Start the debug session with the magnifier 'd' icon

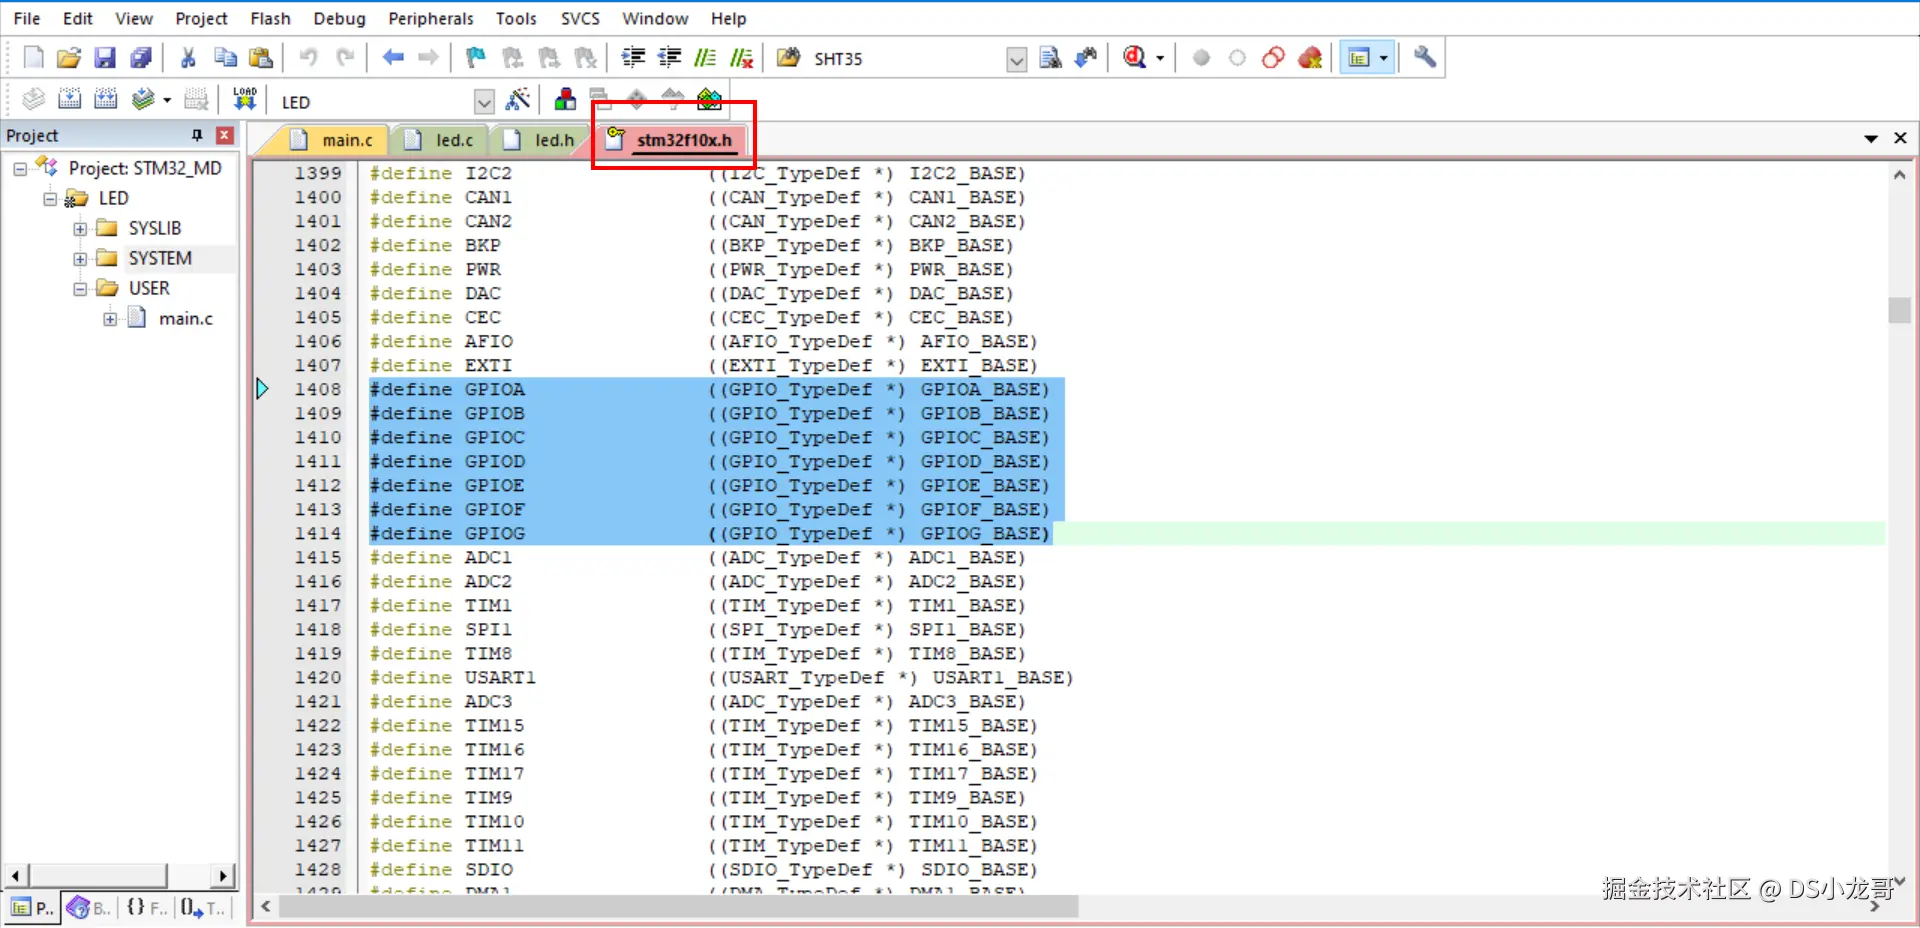(x=1134, y=58)
